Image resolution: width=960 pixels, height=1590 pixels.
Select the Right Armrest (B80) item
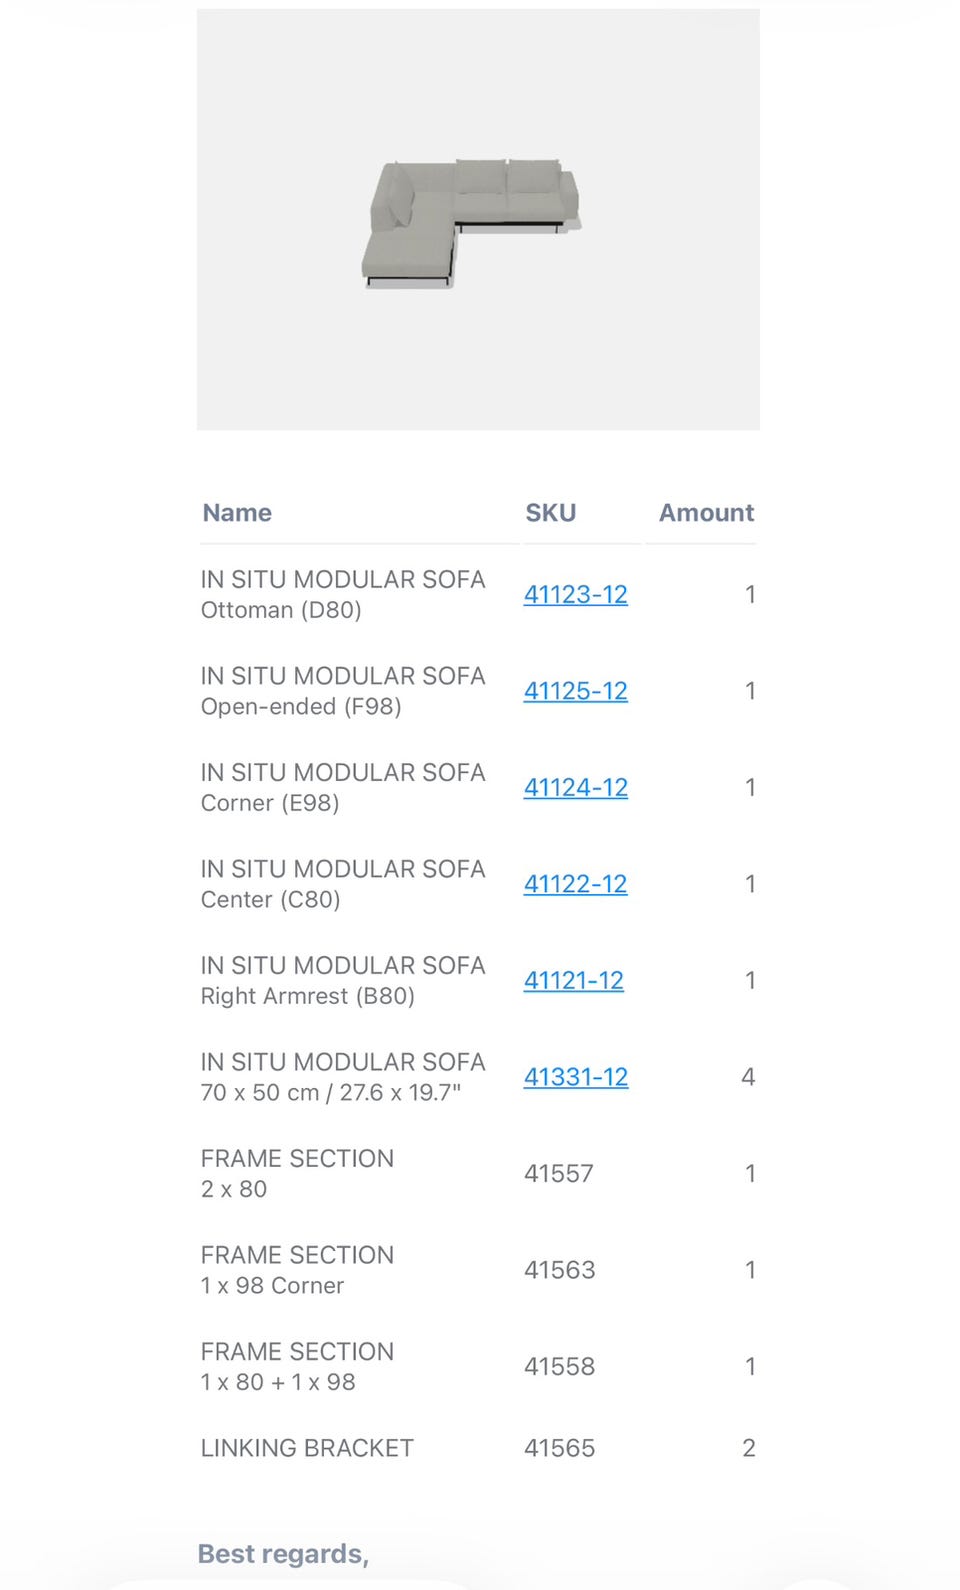coord(307,996)
